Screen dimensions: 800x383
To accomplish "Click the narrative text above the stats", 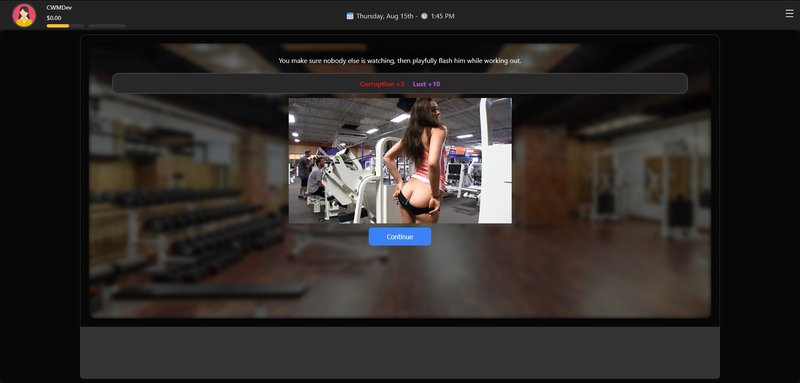I will 400,61.
